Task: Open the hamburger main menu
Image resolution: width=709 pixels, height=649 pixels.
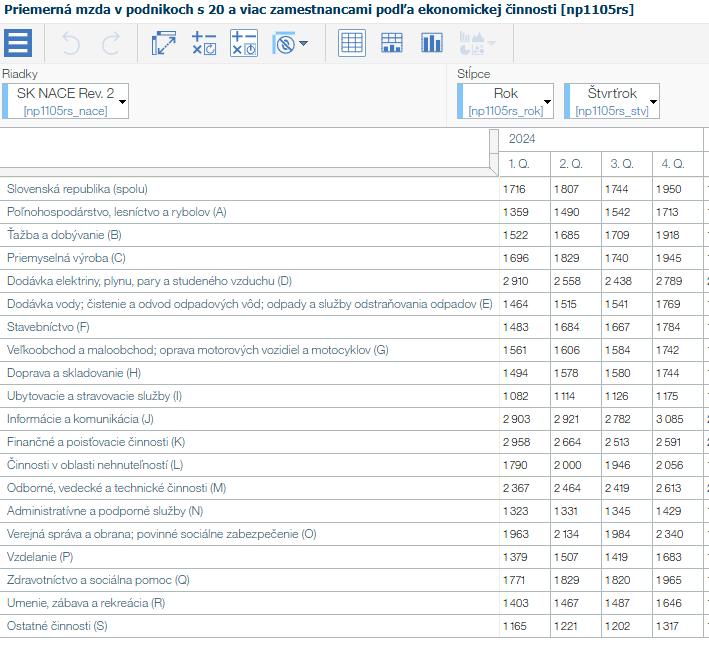Action: click(19, 43)
